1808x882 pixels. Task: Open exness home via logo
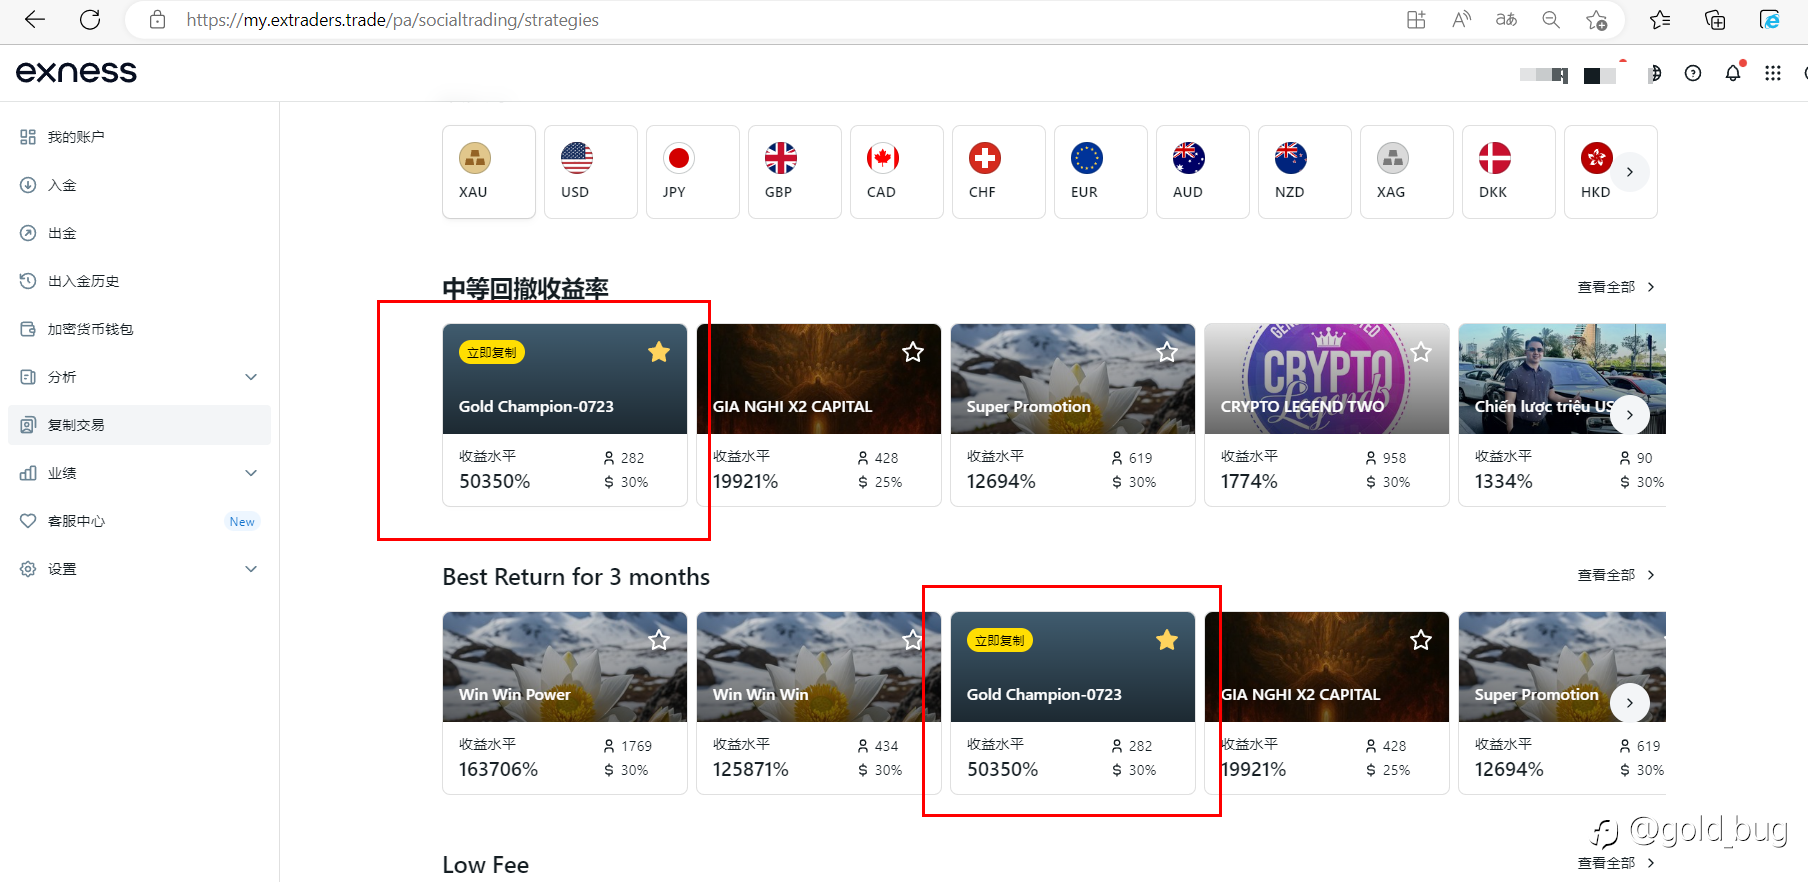click(76, 72)
